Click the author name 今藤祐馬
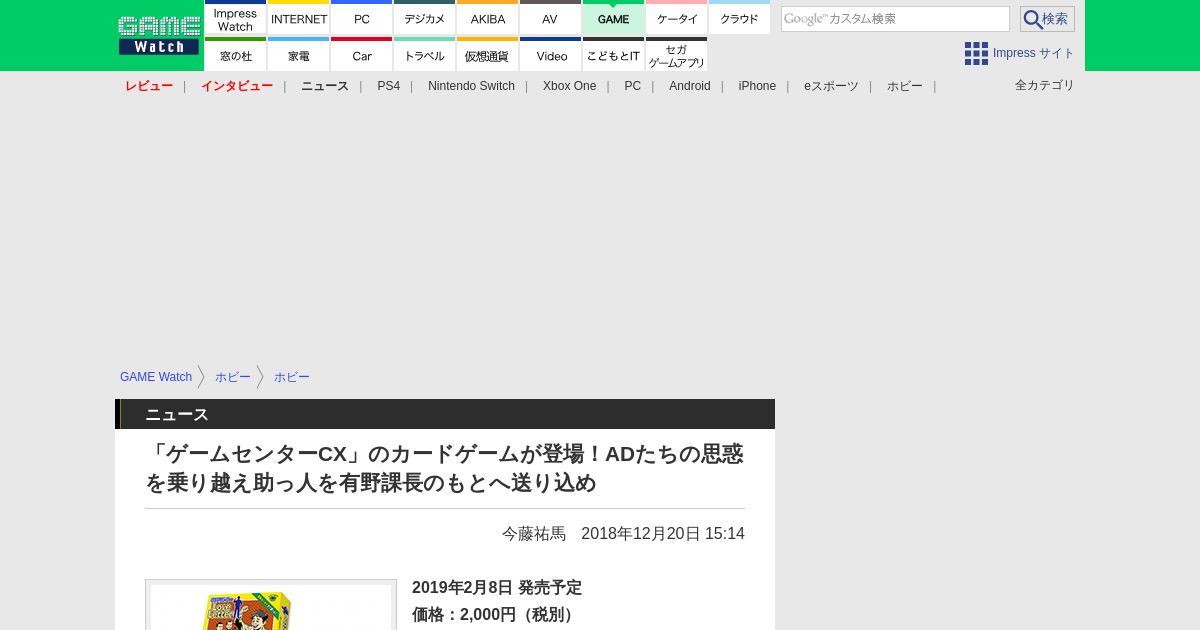1200x630 pixels. 534,534
